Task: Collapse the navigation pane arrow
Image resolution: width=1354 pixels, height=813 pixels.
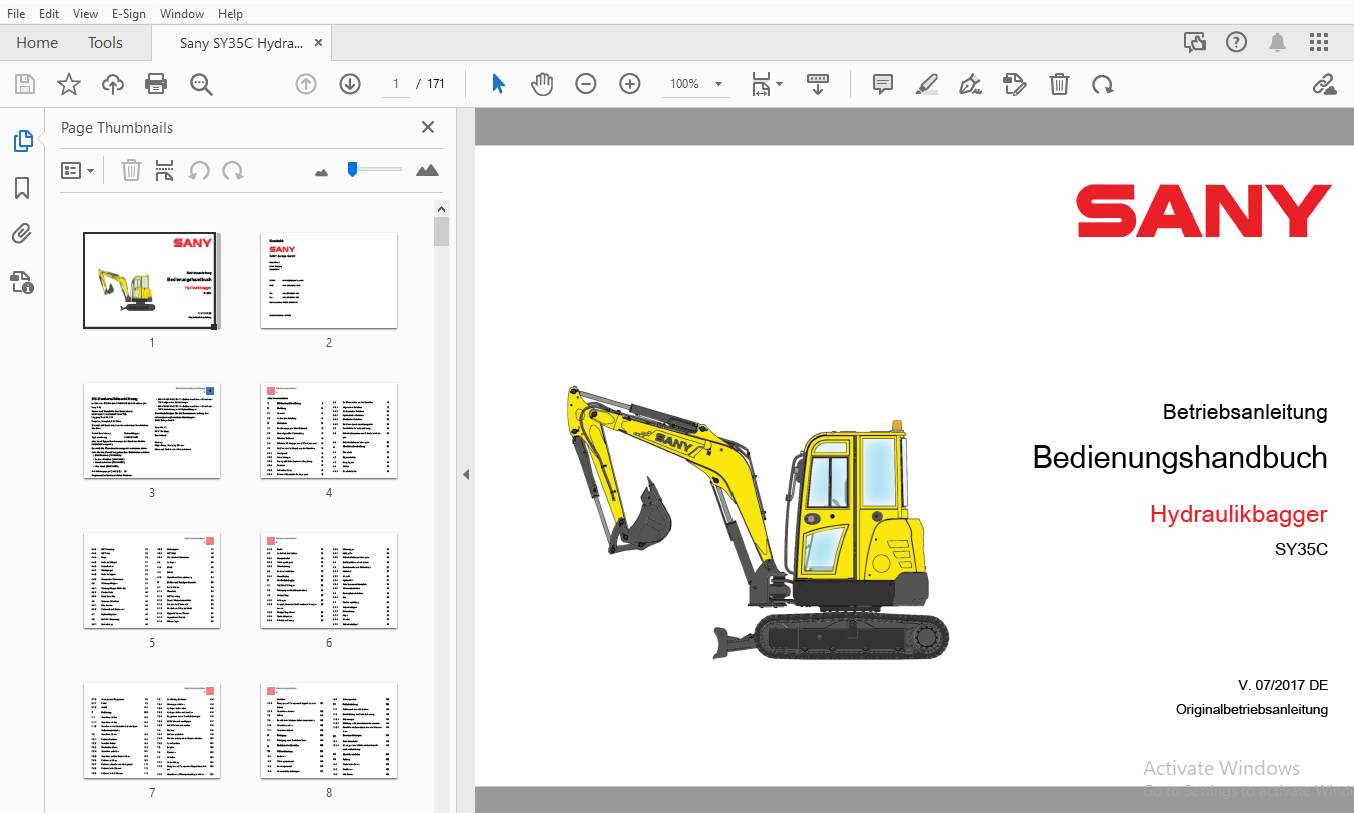Action: (x=465, y=475)
